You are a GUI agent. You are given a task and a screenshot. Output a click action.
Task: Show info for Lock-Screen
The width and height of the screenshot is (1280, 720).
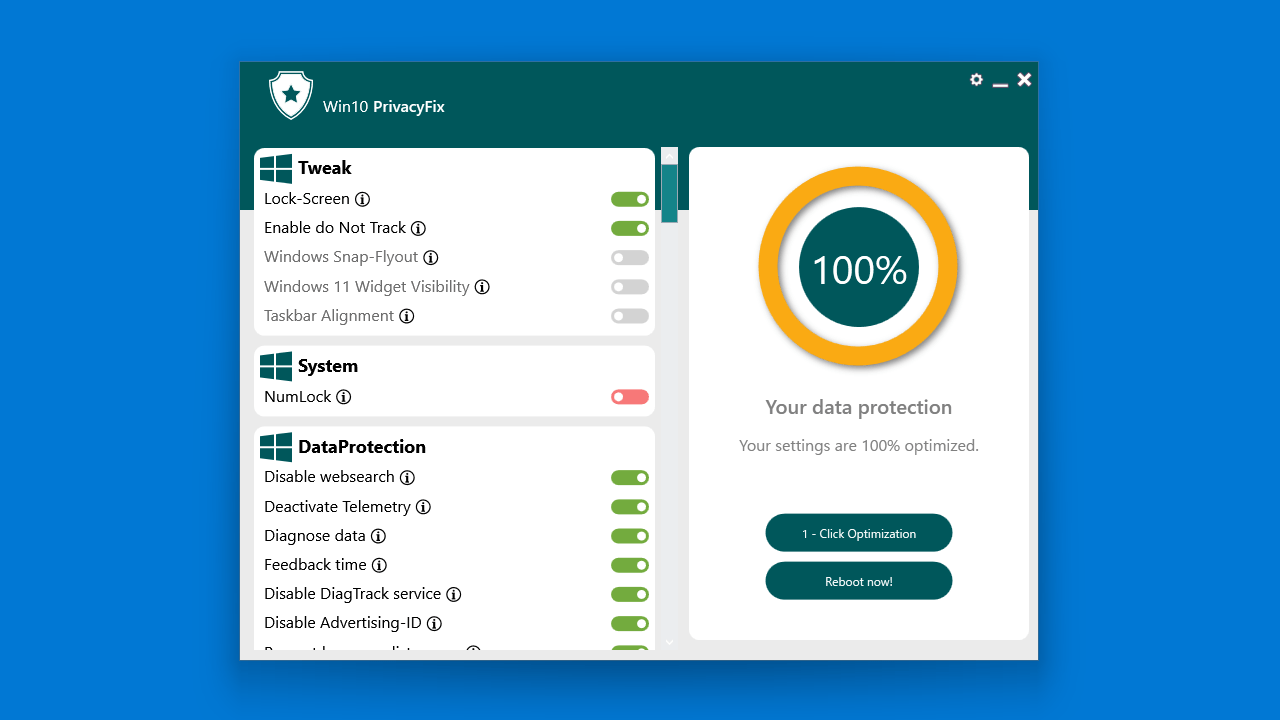(363, 199)
